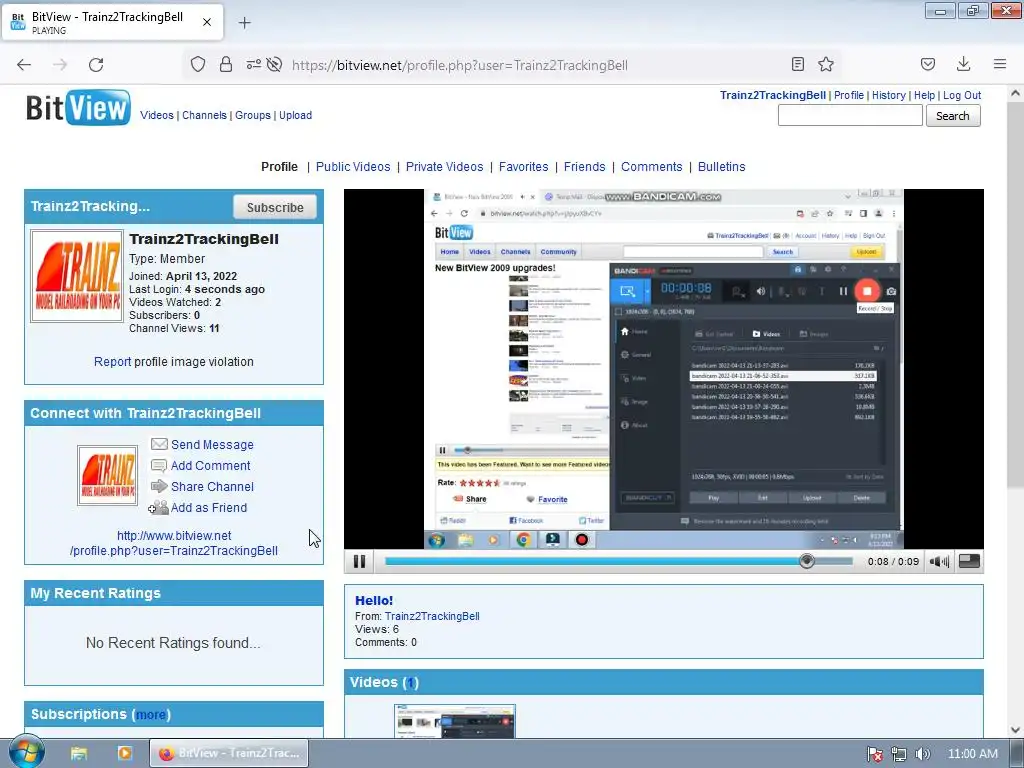
Task: Click the BitView logo
Action: 78,107
